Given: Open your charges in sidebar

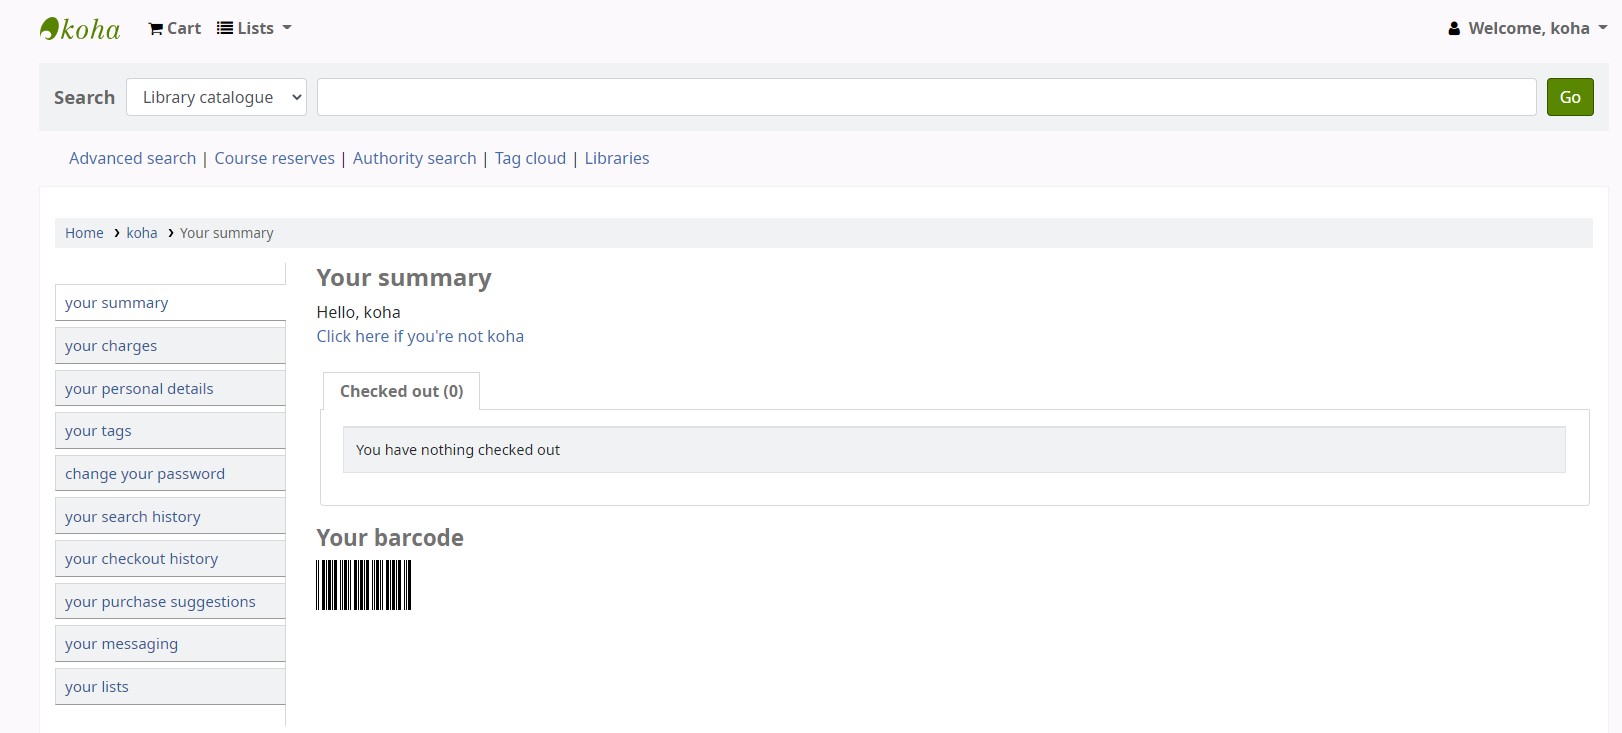Looking at the screenshot, I should [x=111, y=346].
